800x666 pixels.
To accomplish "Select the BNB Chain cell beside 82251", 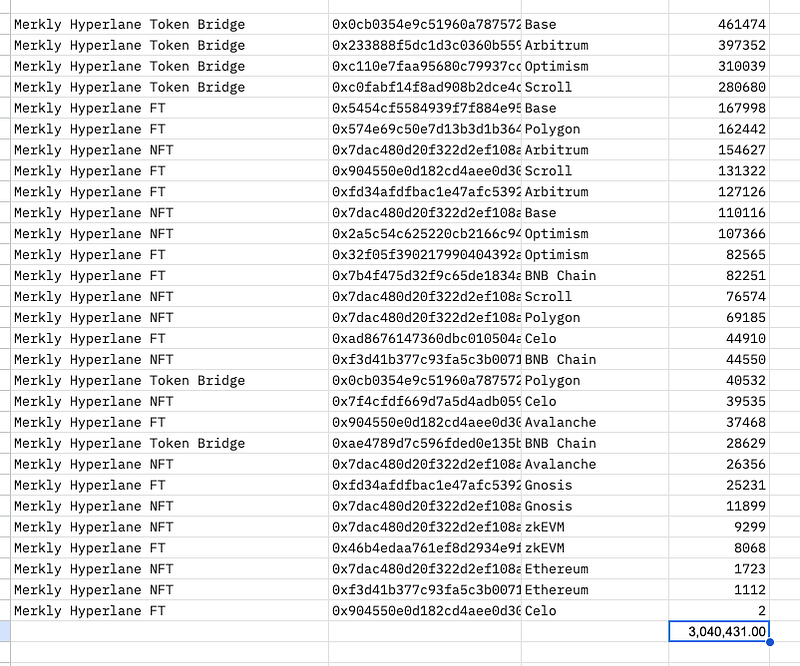I will coord(595,275).
